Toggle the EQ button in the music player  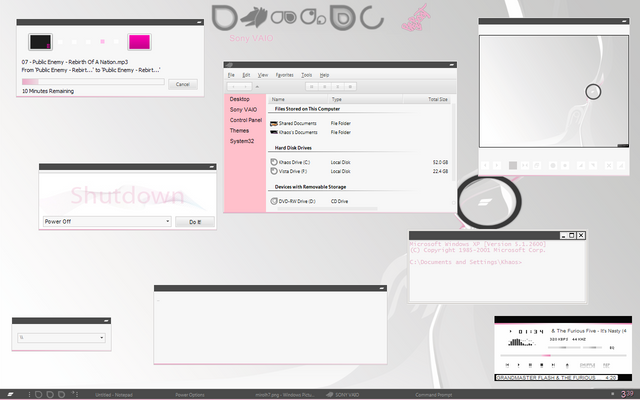click(612, 348)
